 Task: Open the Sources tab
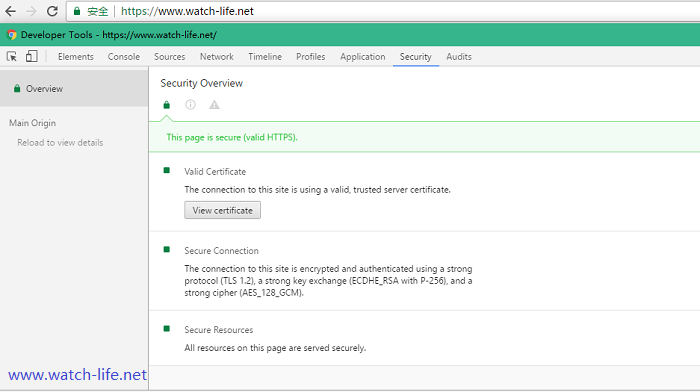(x=170, y=57)
